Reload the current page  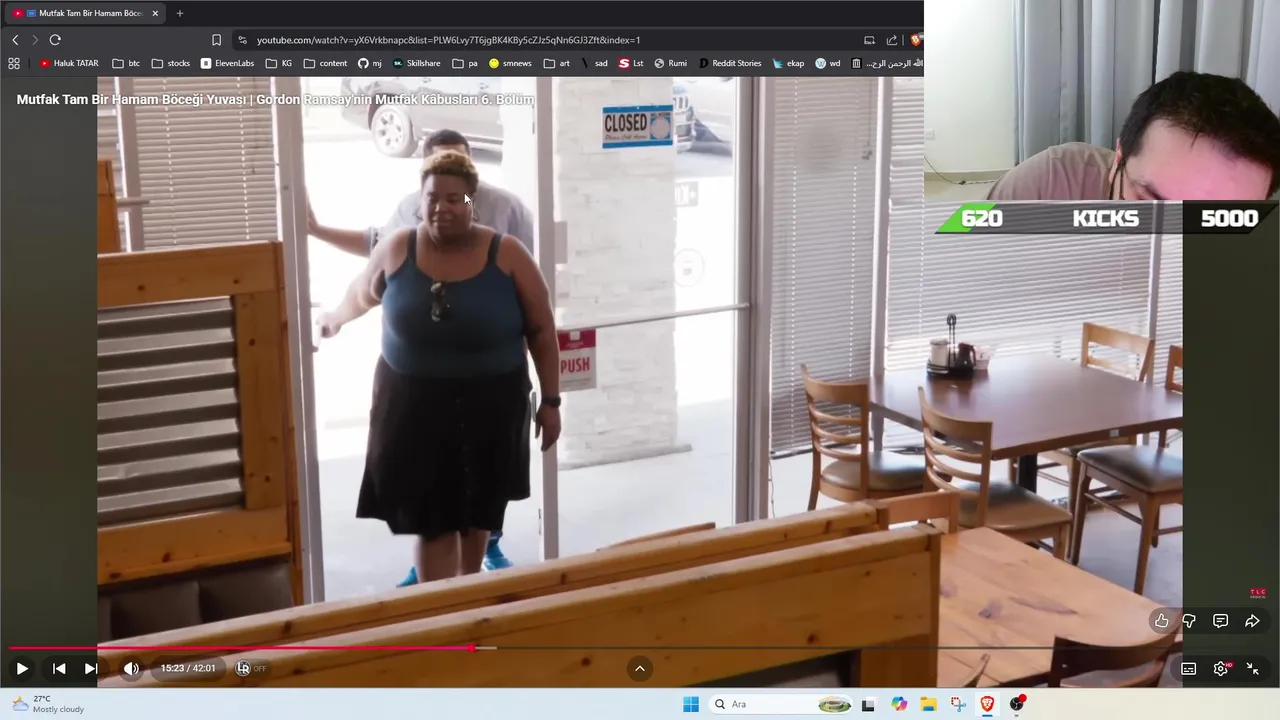pyautogui.click(x=55, y=40)
